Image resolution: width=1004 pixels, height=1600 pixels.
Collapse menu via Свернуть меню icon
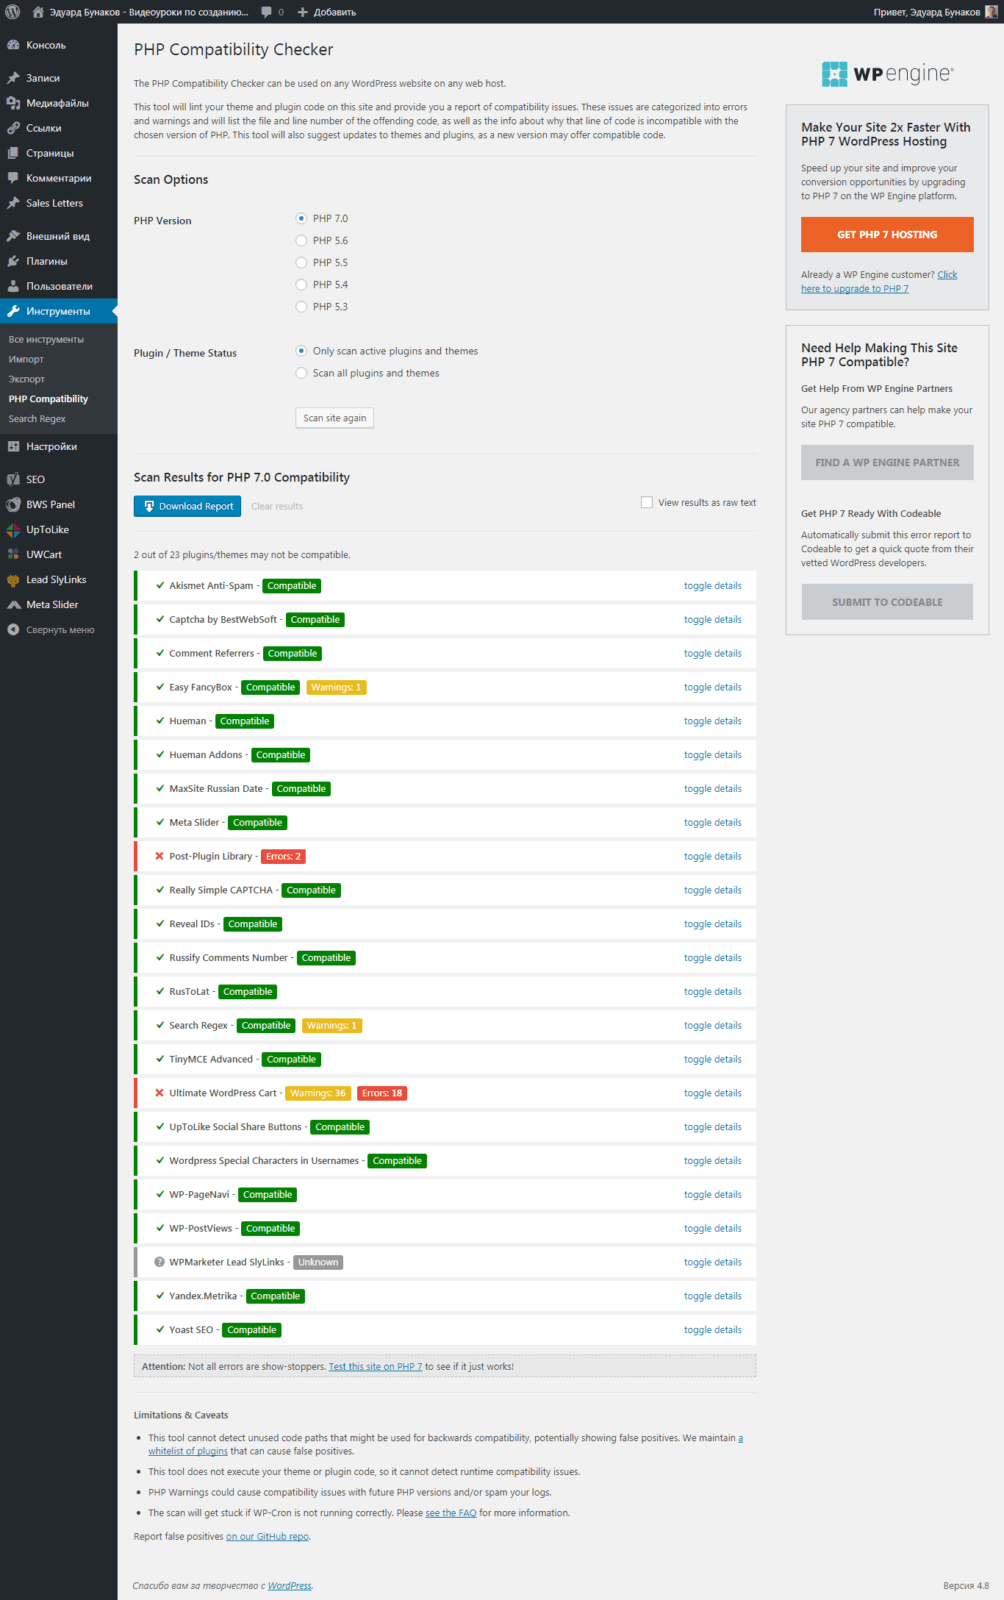(13, 629)
